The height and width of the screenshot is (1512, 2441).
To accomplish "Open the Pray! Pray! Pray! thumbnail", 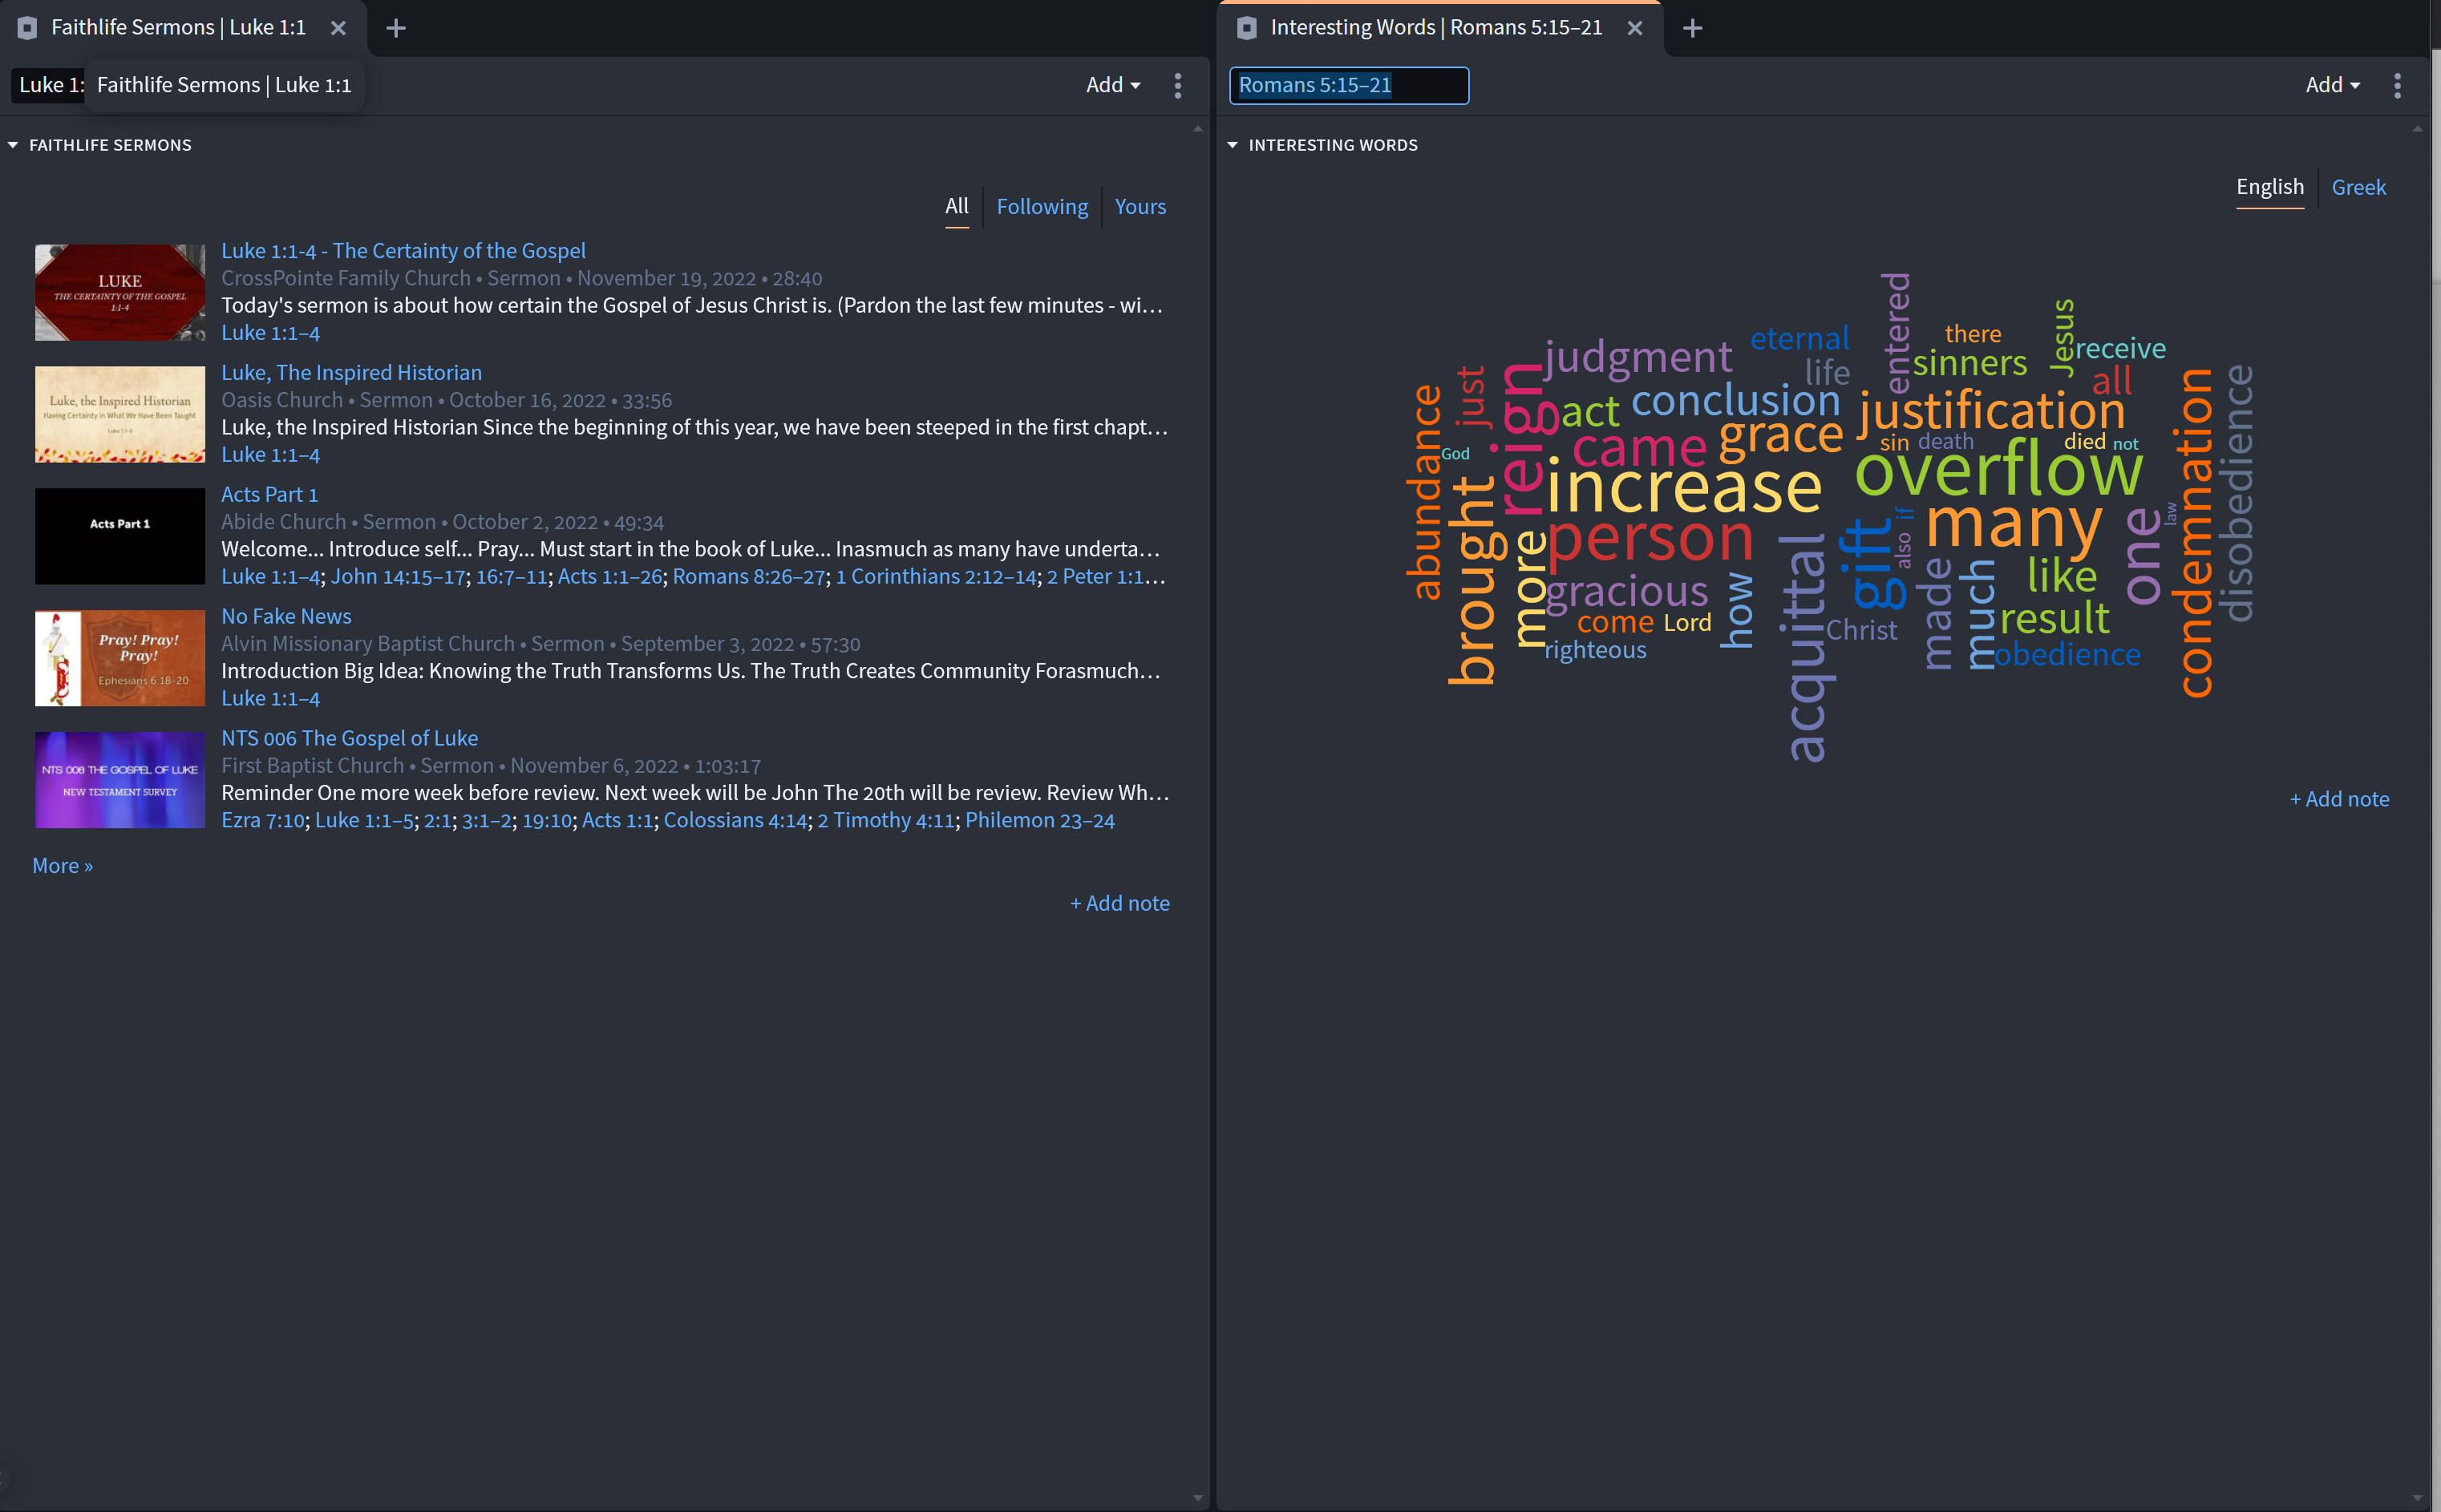I will tap(120, 658).
